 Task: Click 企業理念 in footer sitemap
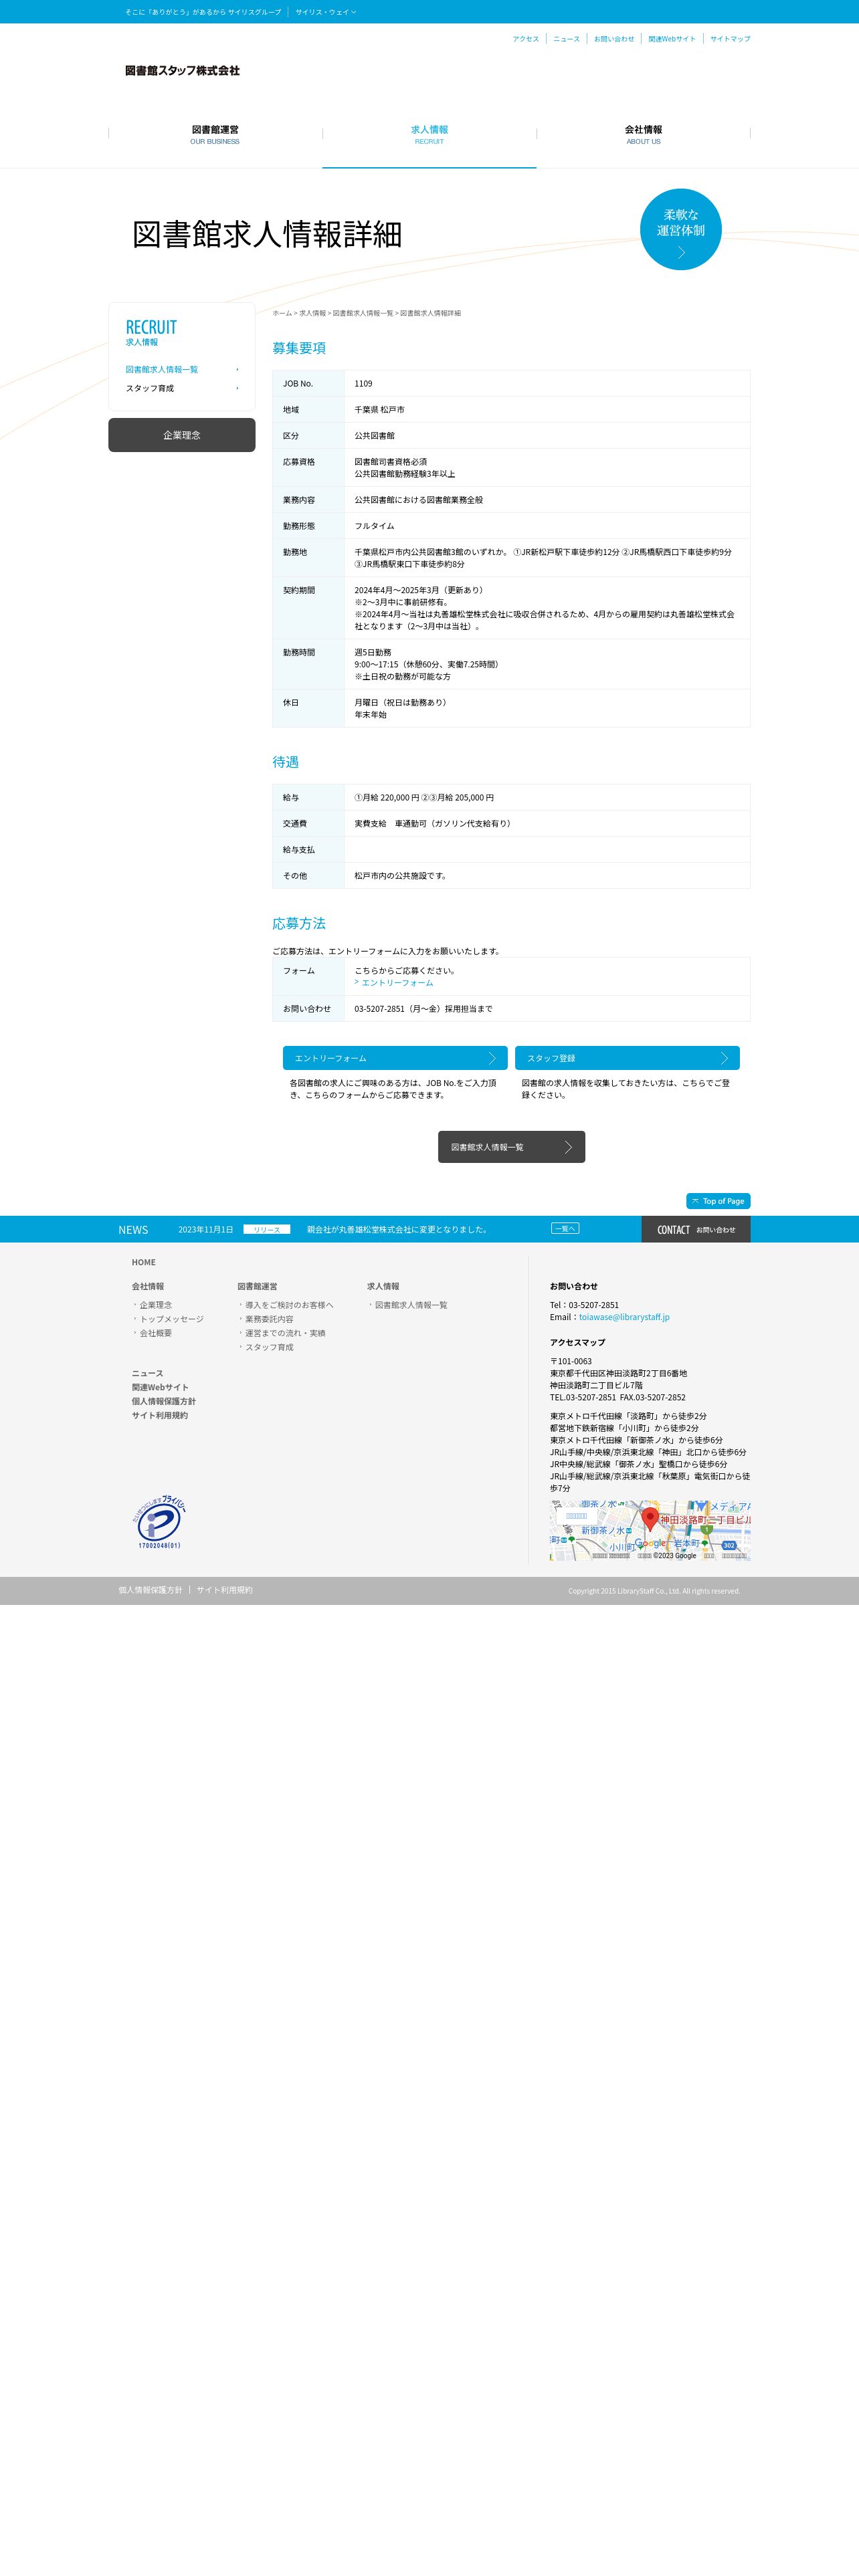(155, 1305)
